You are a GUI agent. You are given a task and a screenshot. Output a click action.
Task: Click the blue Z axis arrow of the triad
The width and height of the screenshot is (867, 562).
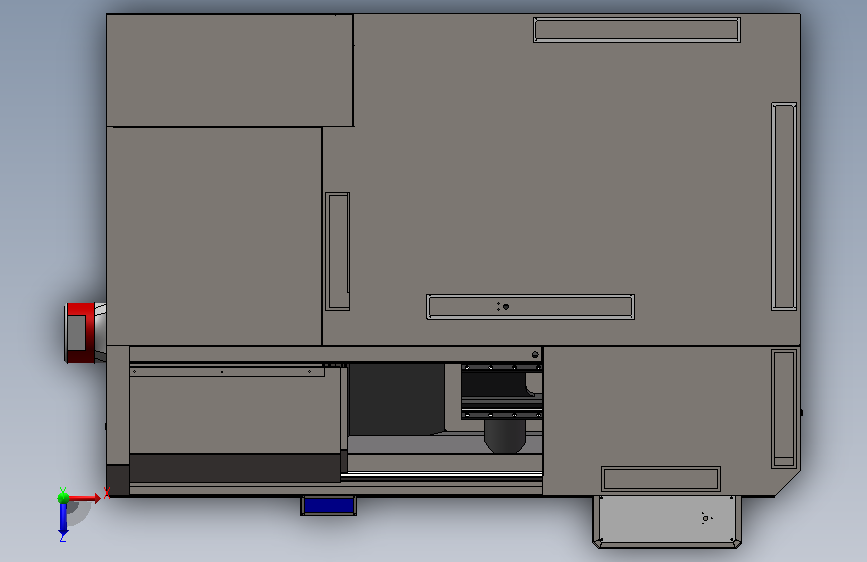tap(63, 519)
